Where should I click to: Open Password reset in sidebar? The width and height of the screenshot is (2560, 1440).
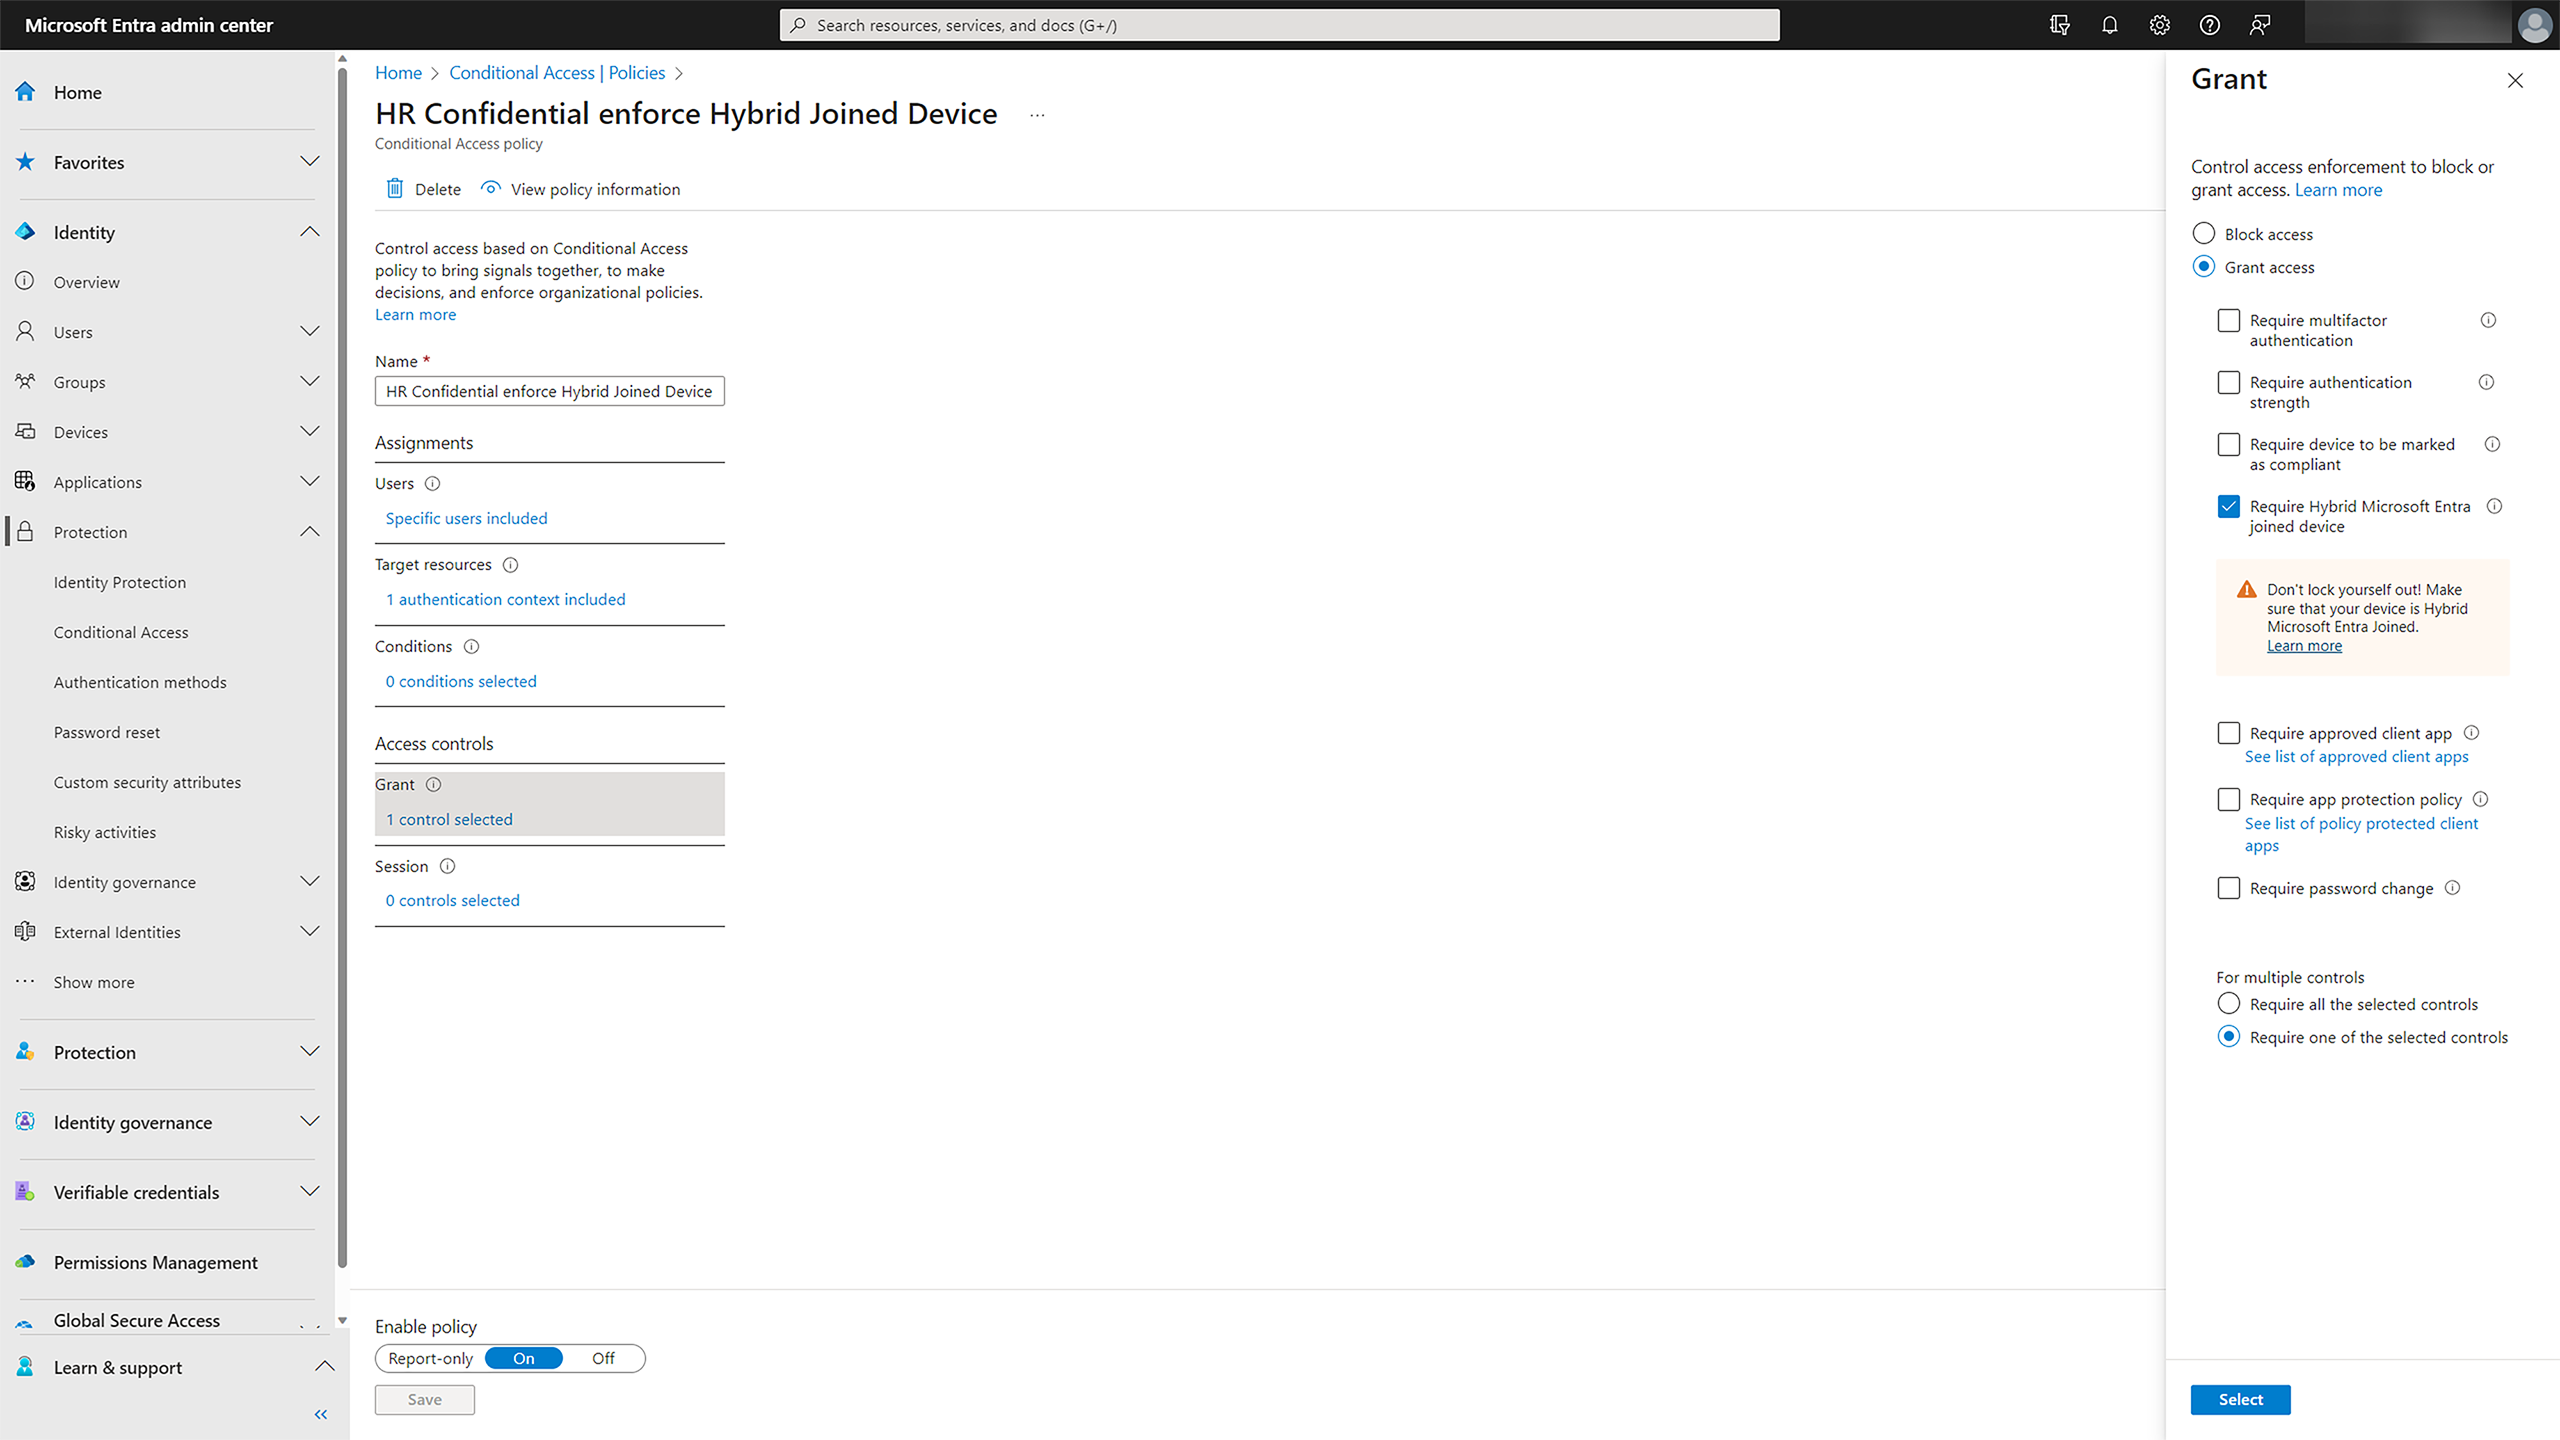click(107, 732)
